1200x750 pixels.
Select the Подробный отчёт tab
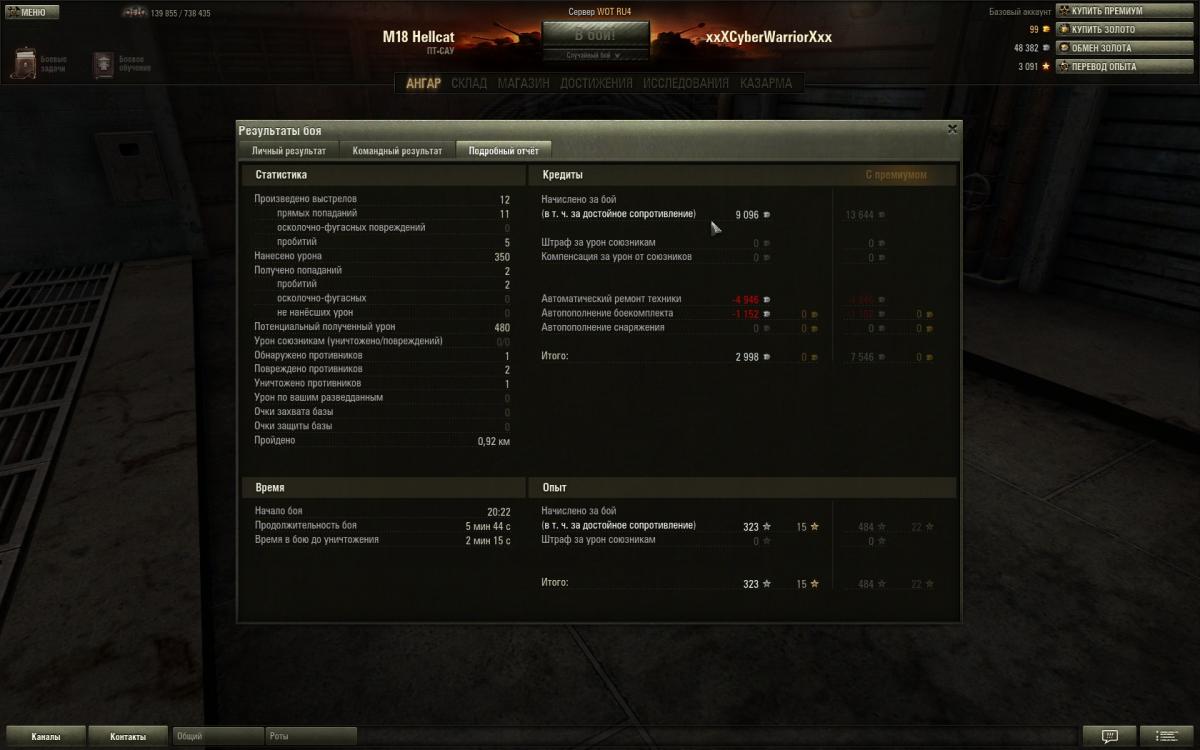coord(504,151)
